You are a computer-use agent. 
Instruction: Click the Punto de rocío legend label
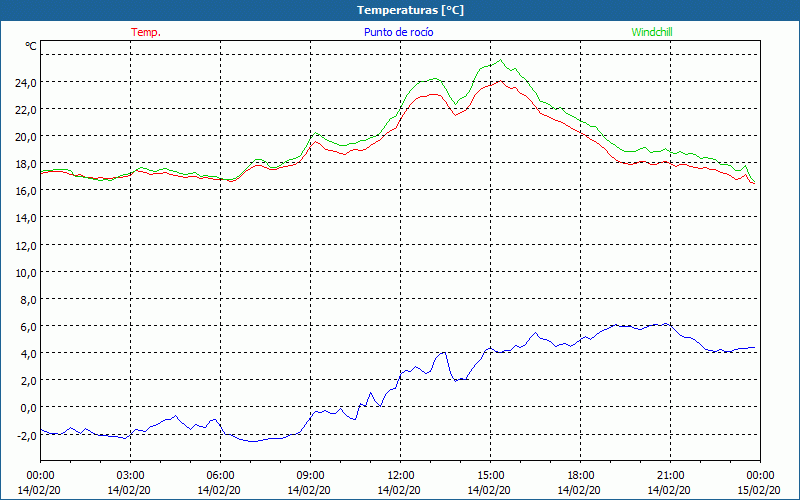coord(398,32)
